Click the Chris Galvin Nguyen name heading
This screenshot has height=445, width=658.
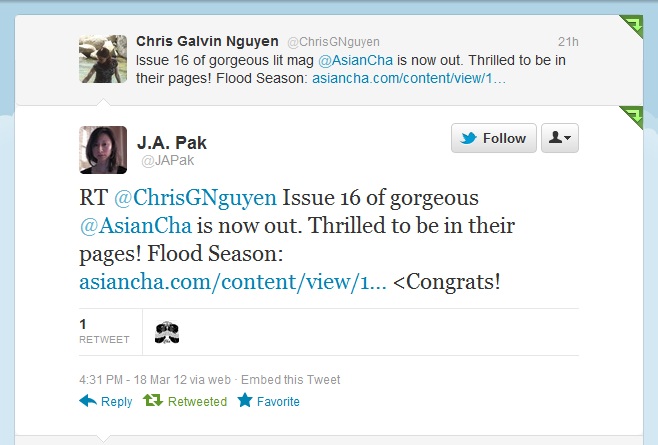(207, 41)
